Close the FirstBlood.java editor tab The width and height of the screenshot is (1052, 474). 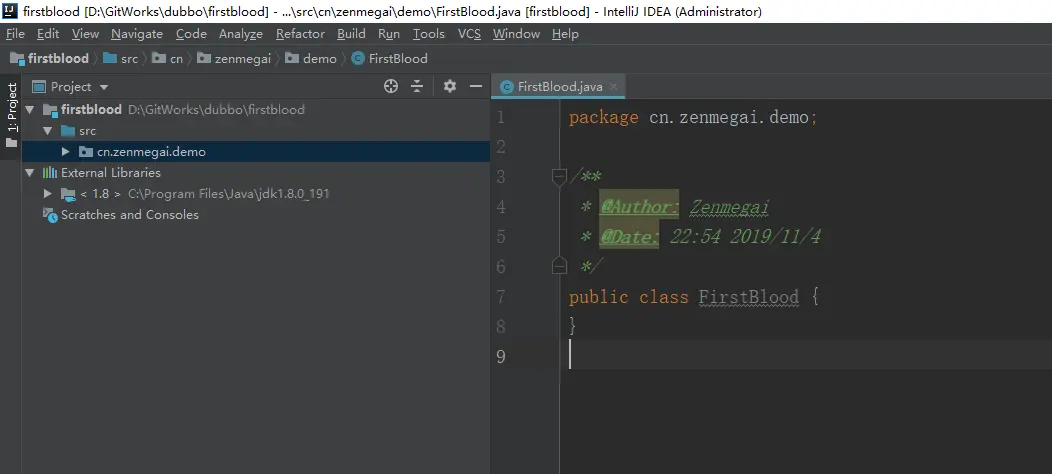click(x=613, y=86)
